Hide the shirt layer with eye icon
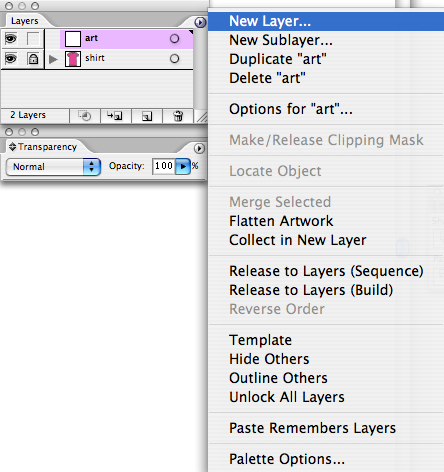The height and width of the screenshot is (472, 444). pos(11,59)
